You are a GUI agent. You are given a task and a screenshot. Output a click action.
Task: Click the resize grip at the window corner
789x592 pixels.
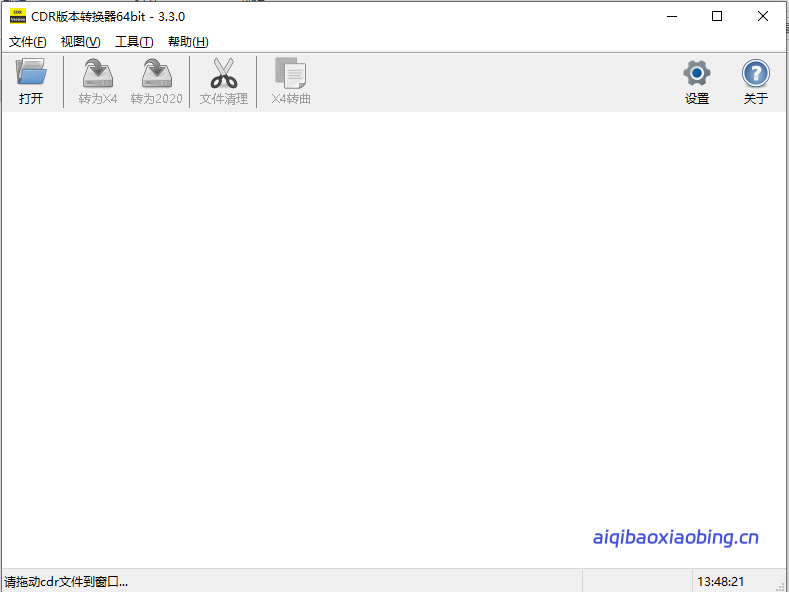pos(780,584)
